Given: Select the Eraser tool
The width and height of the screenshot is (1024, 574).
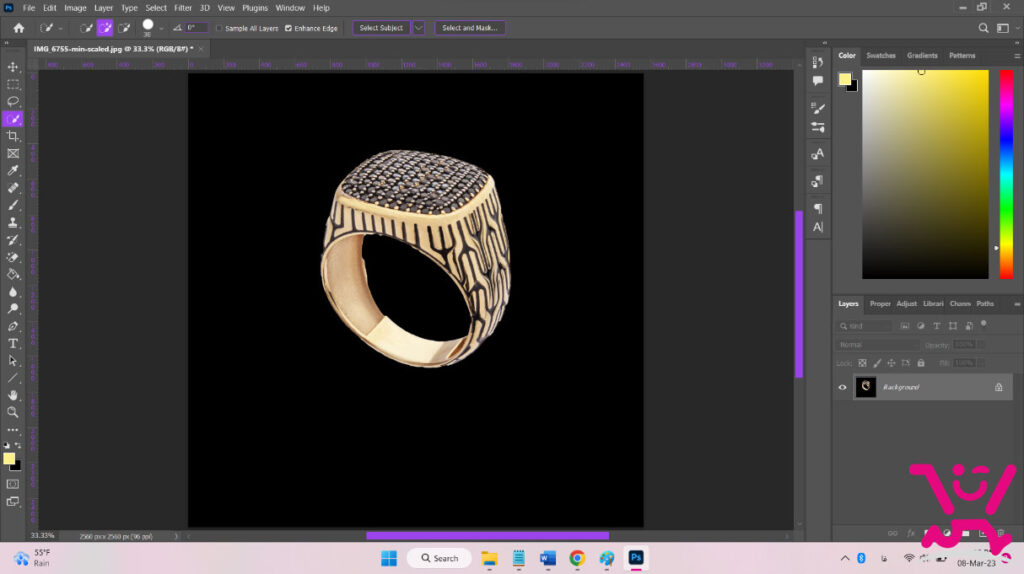Looking at the screenshot, I should click(x=13, y=257).
